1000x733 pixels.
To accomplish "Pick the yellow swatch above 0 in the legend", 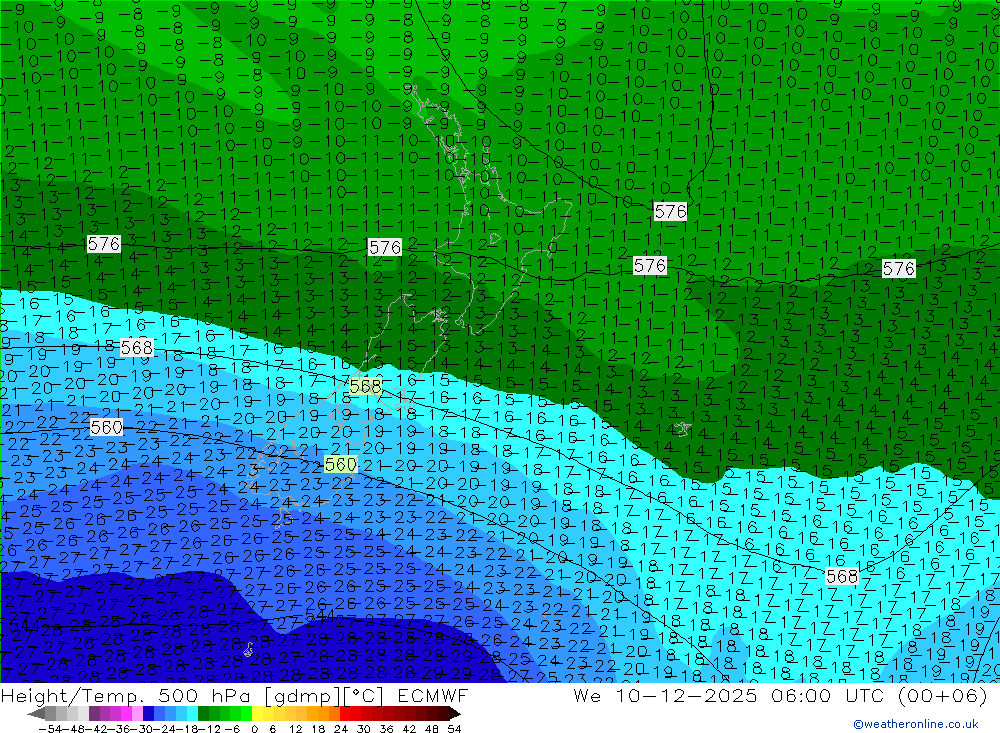I will pyautogui.click(x=258, y=713).
